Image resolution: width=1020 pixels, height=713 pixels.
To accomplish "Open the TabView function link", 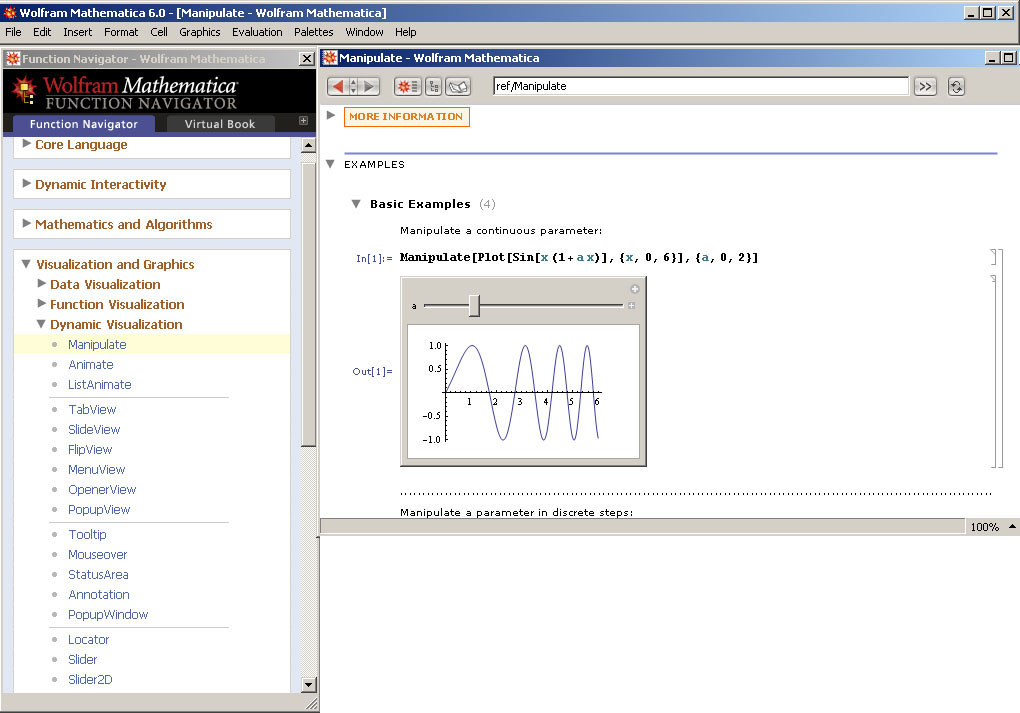I will coord(92,409).
